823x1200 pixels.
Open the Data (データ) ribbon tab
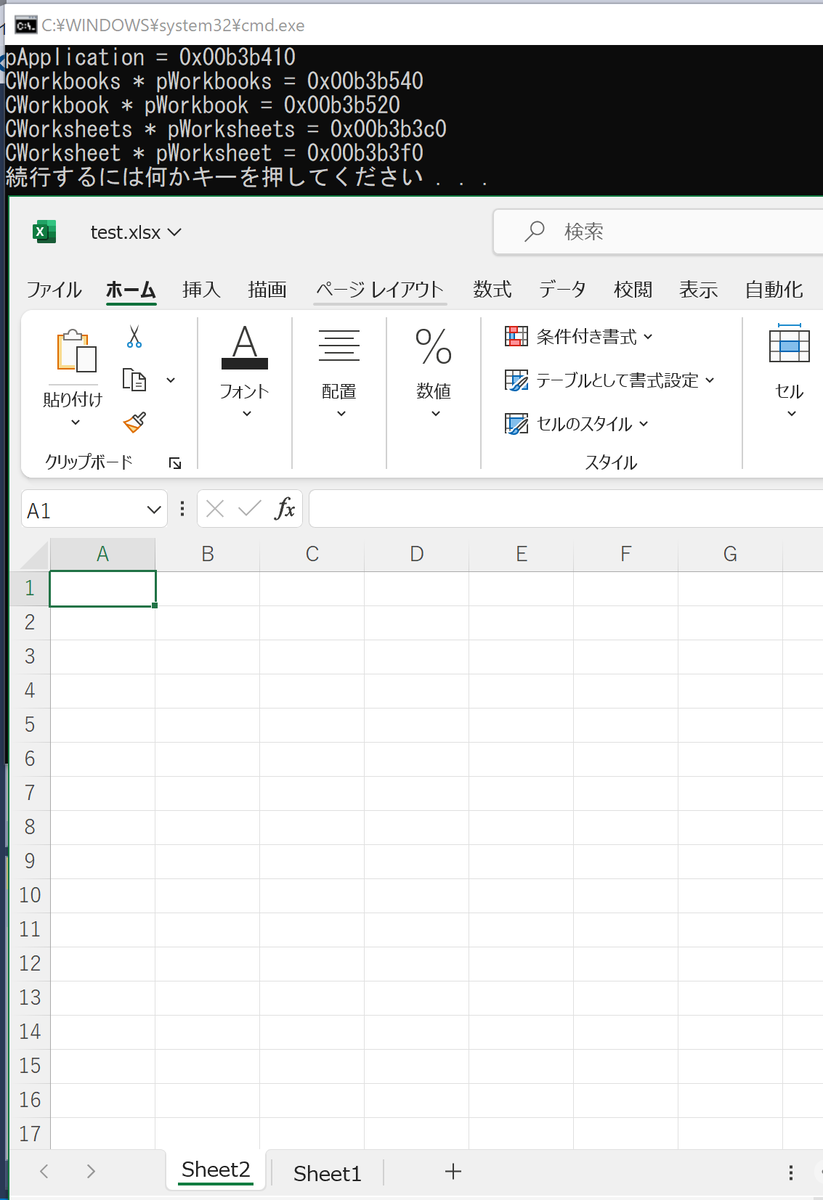[x=562, y=290]
